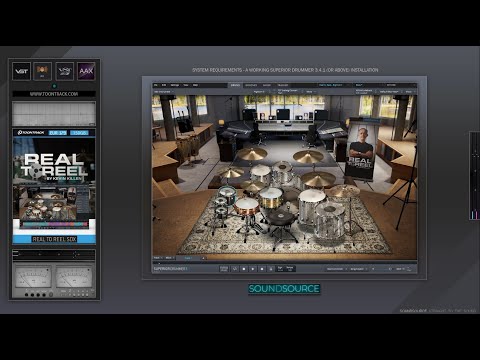The image size is (480, 360).
Task: Click the Tempo field
Action: (290, 269)
